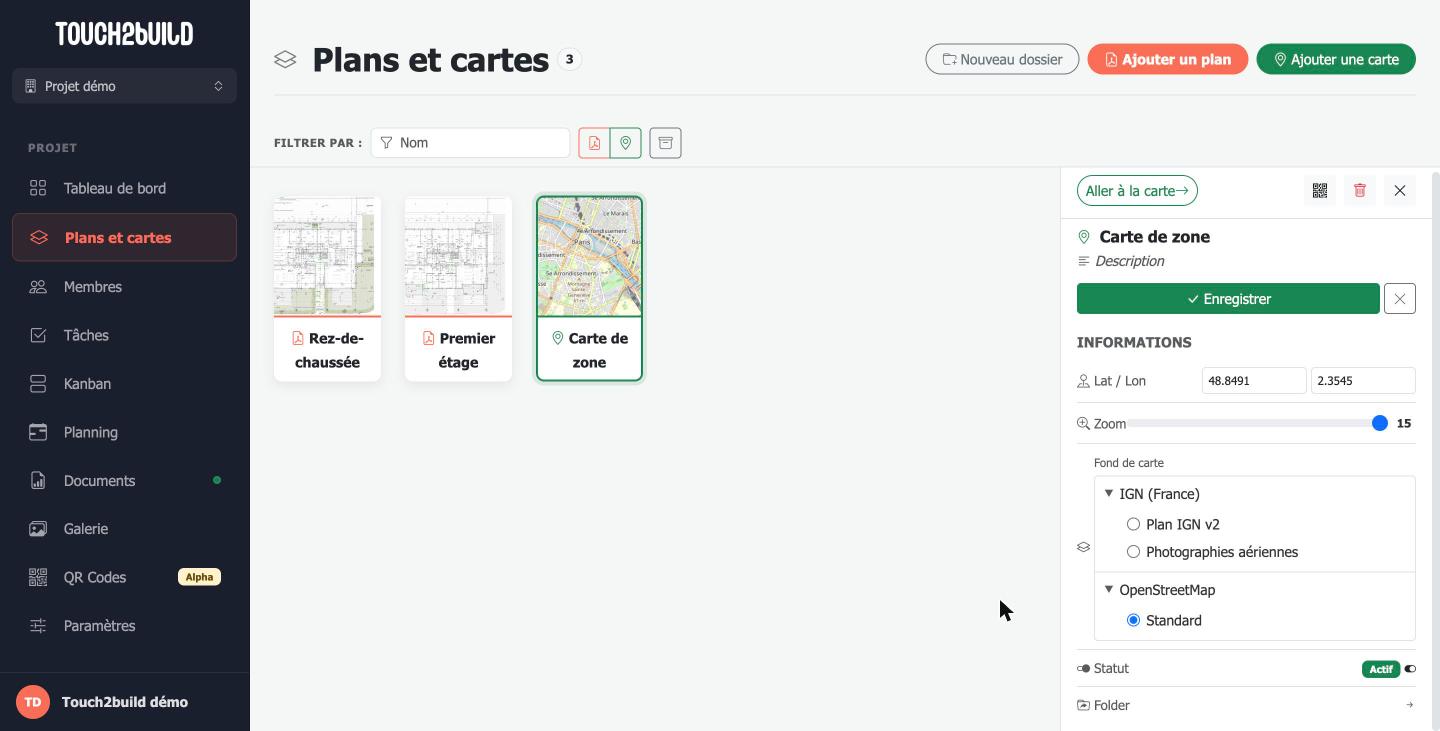Filter by maps pin icon
Viewport: 1440px width, 731px height.
coord(626,143)
